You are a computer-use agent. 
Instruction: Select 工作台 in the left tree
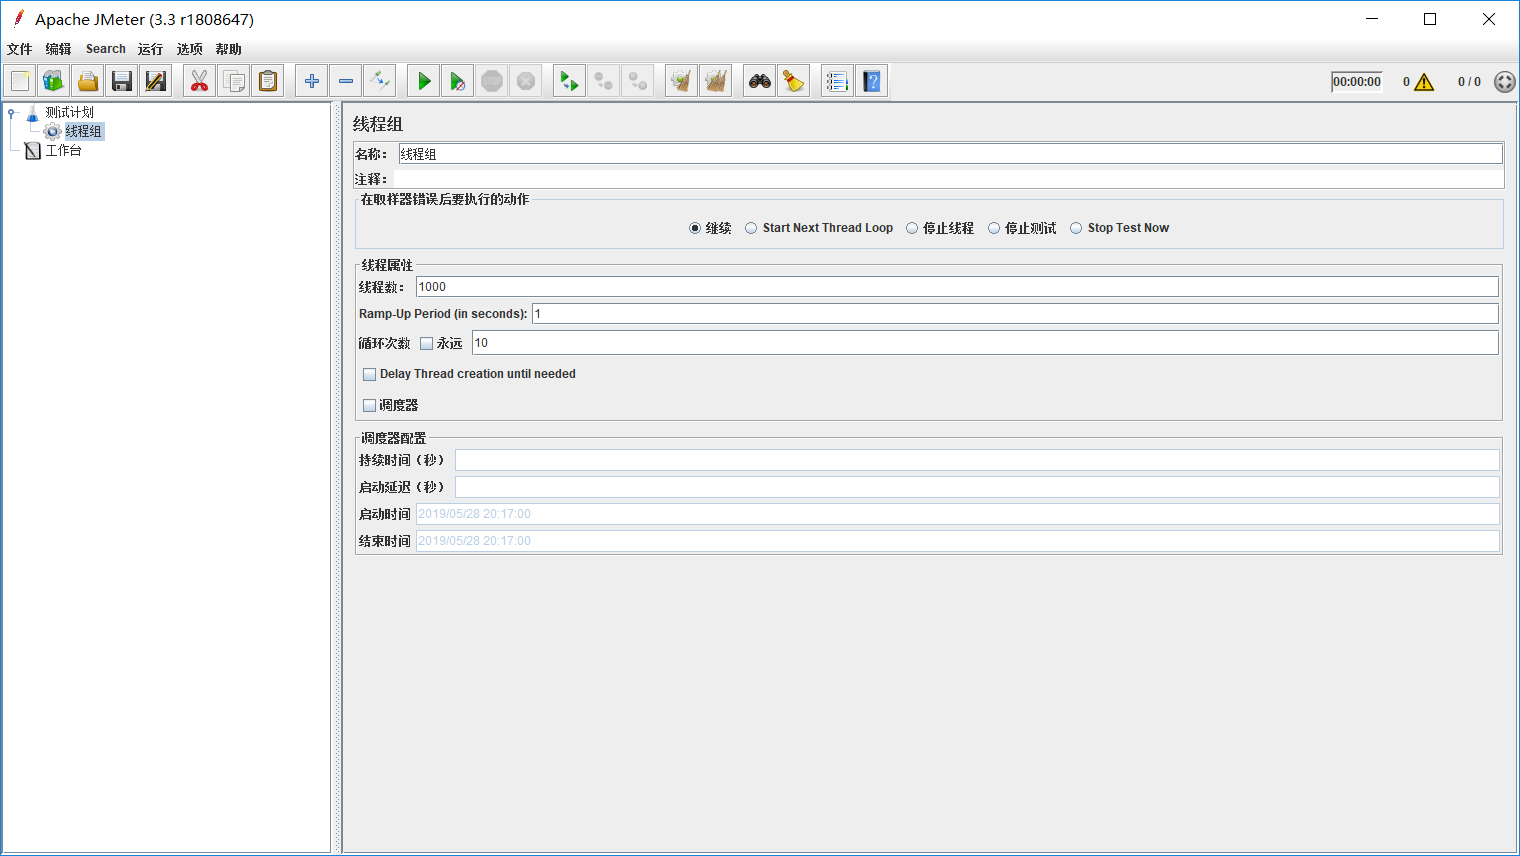point(62,150)
